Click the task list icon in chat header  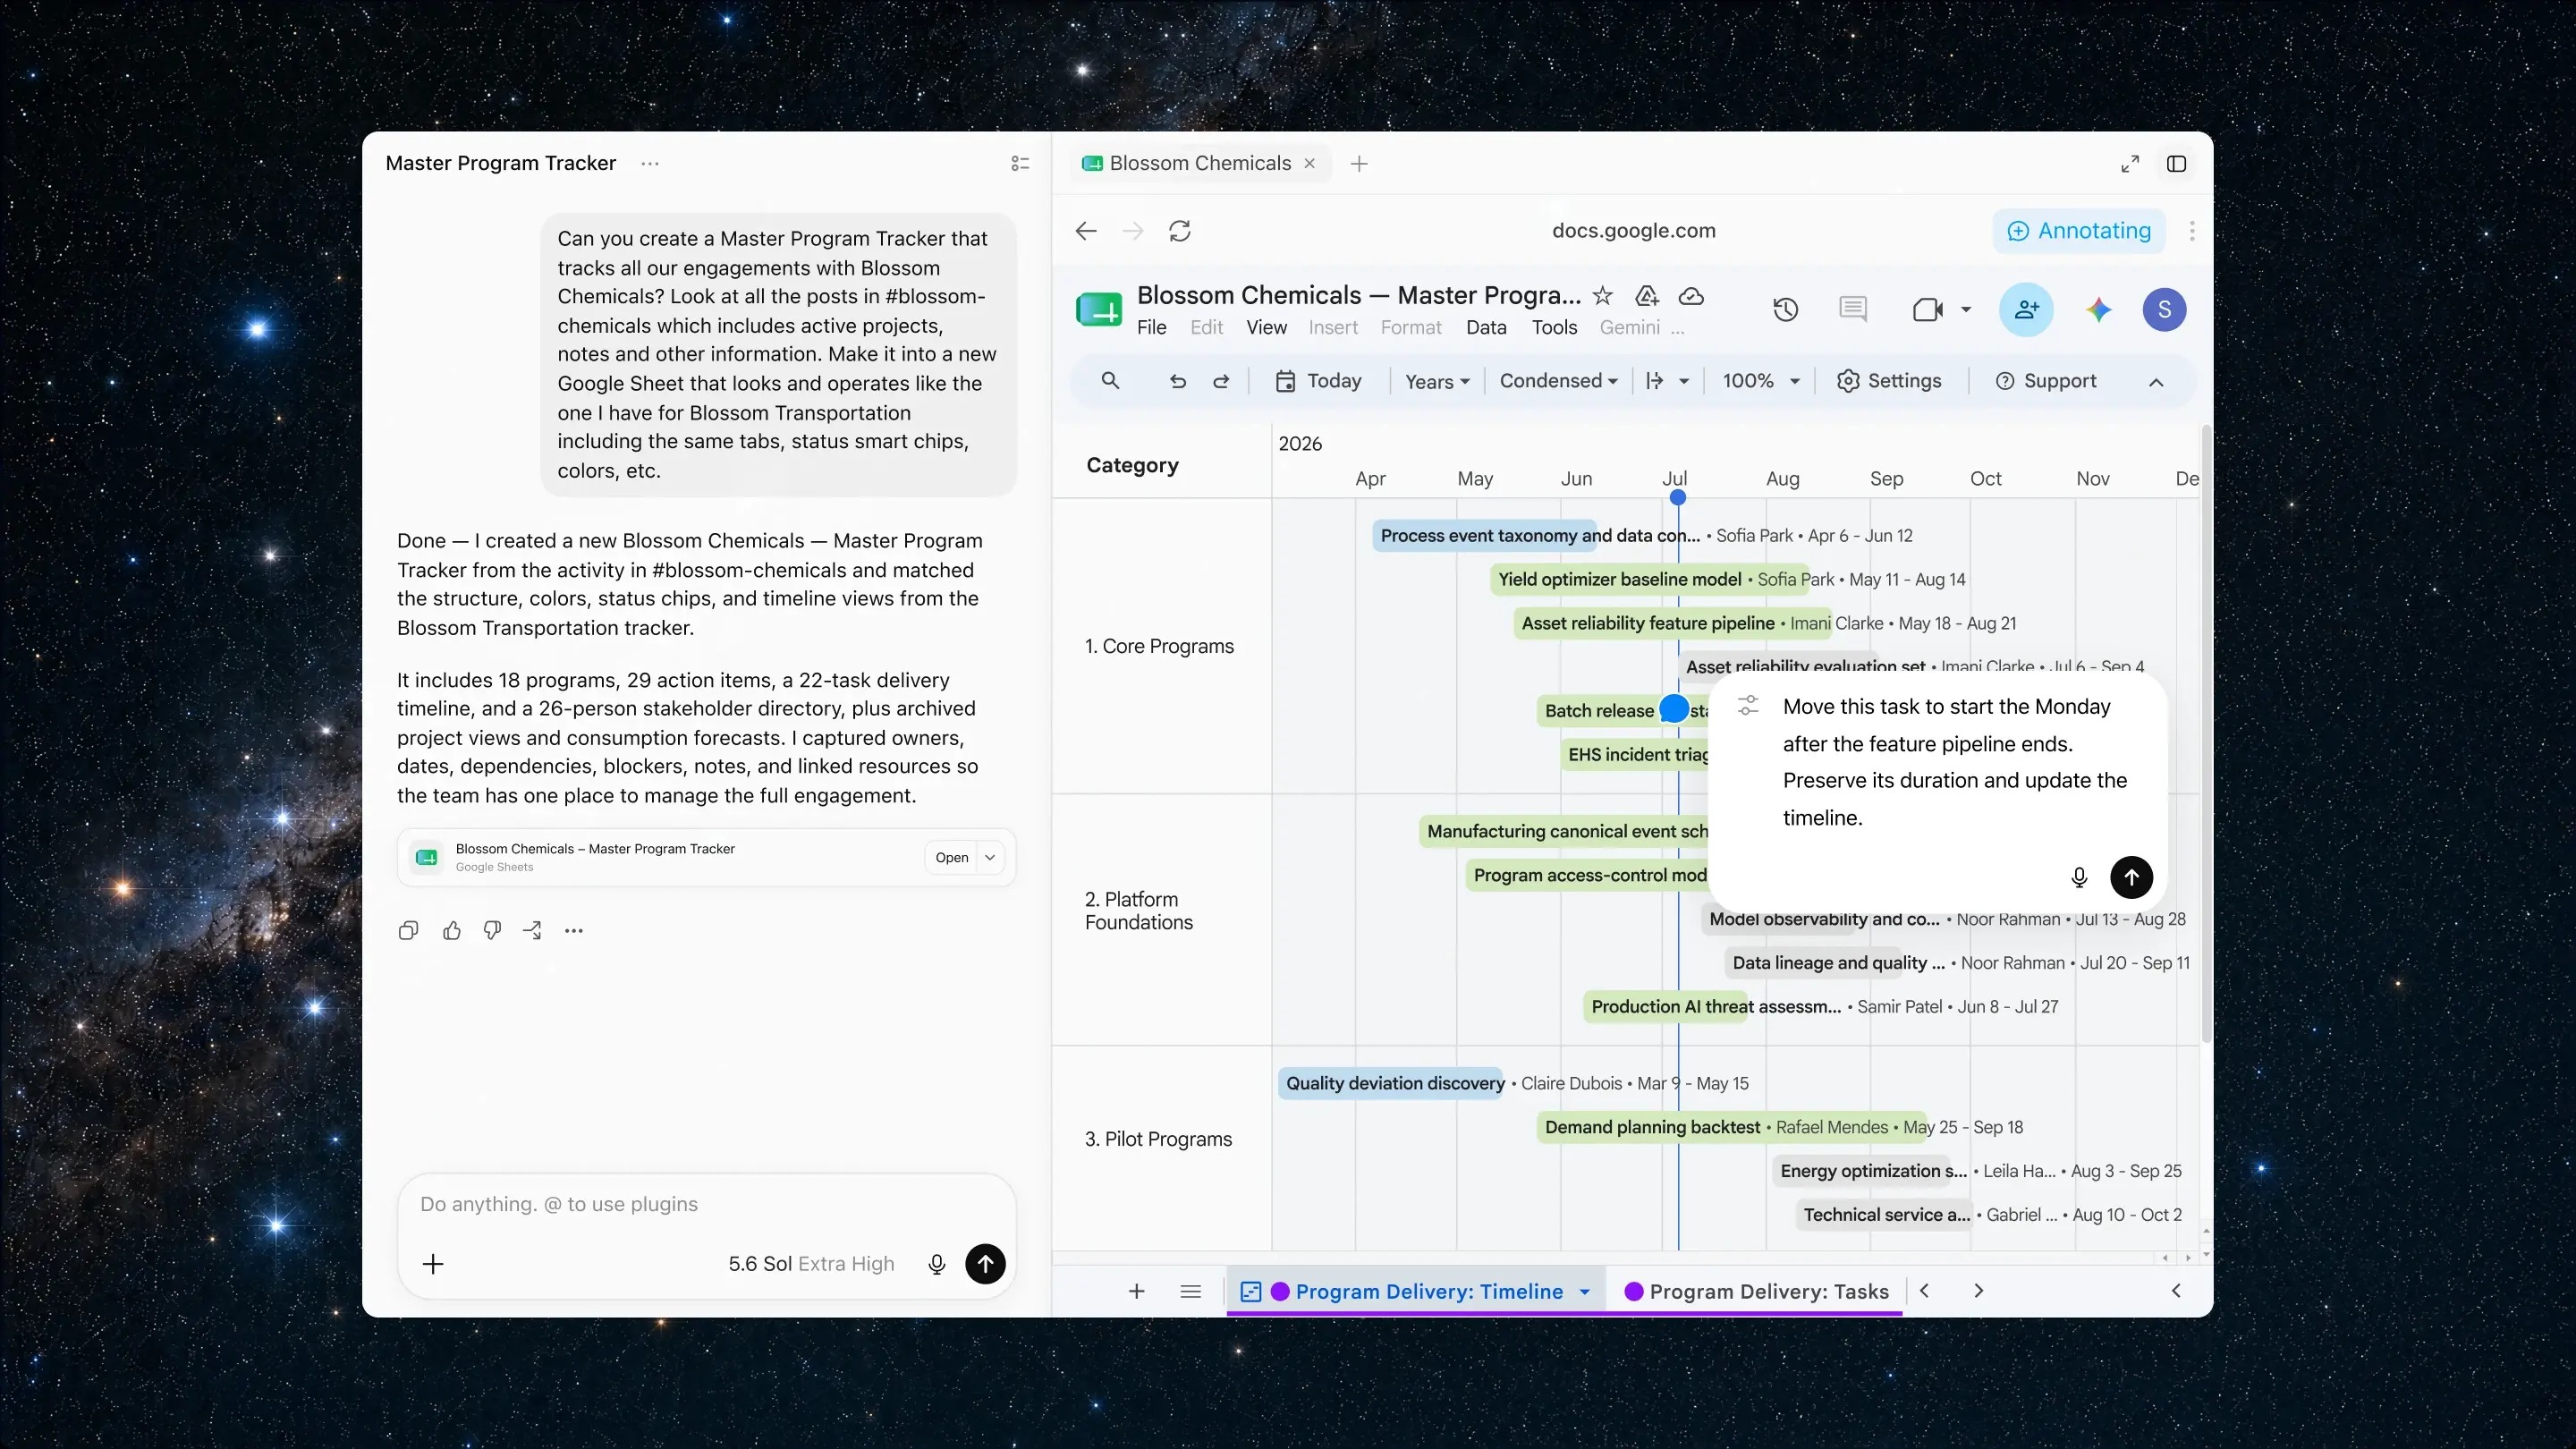coord(1020,163)
